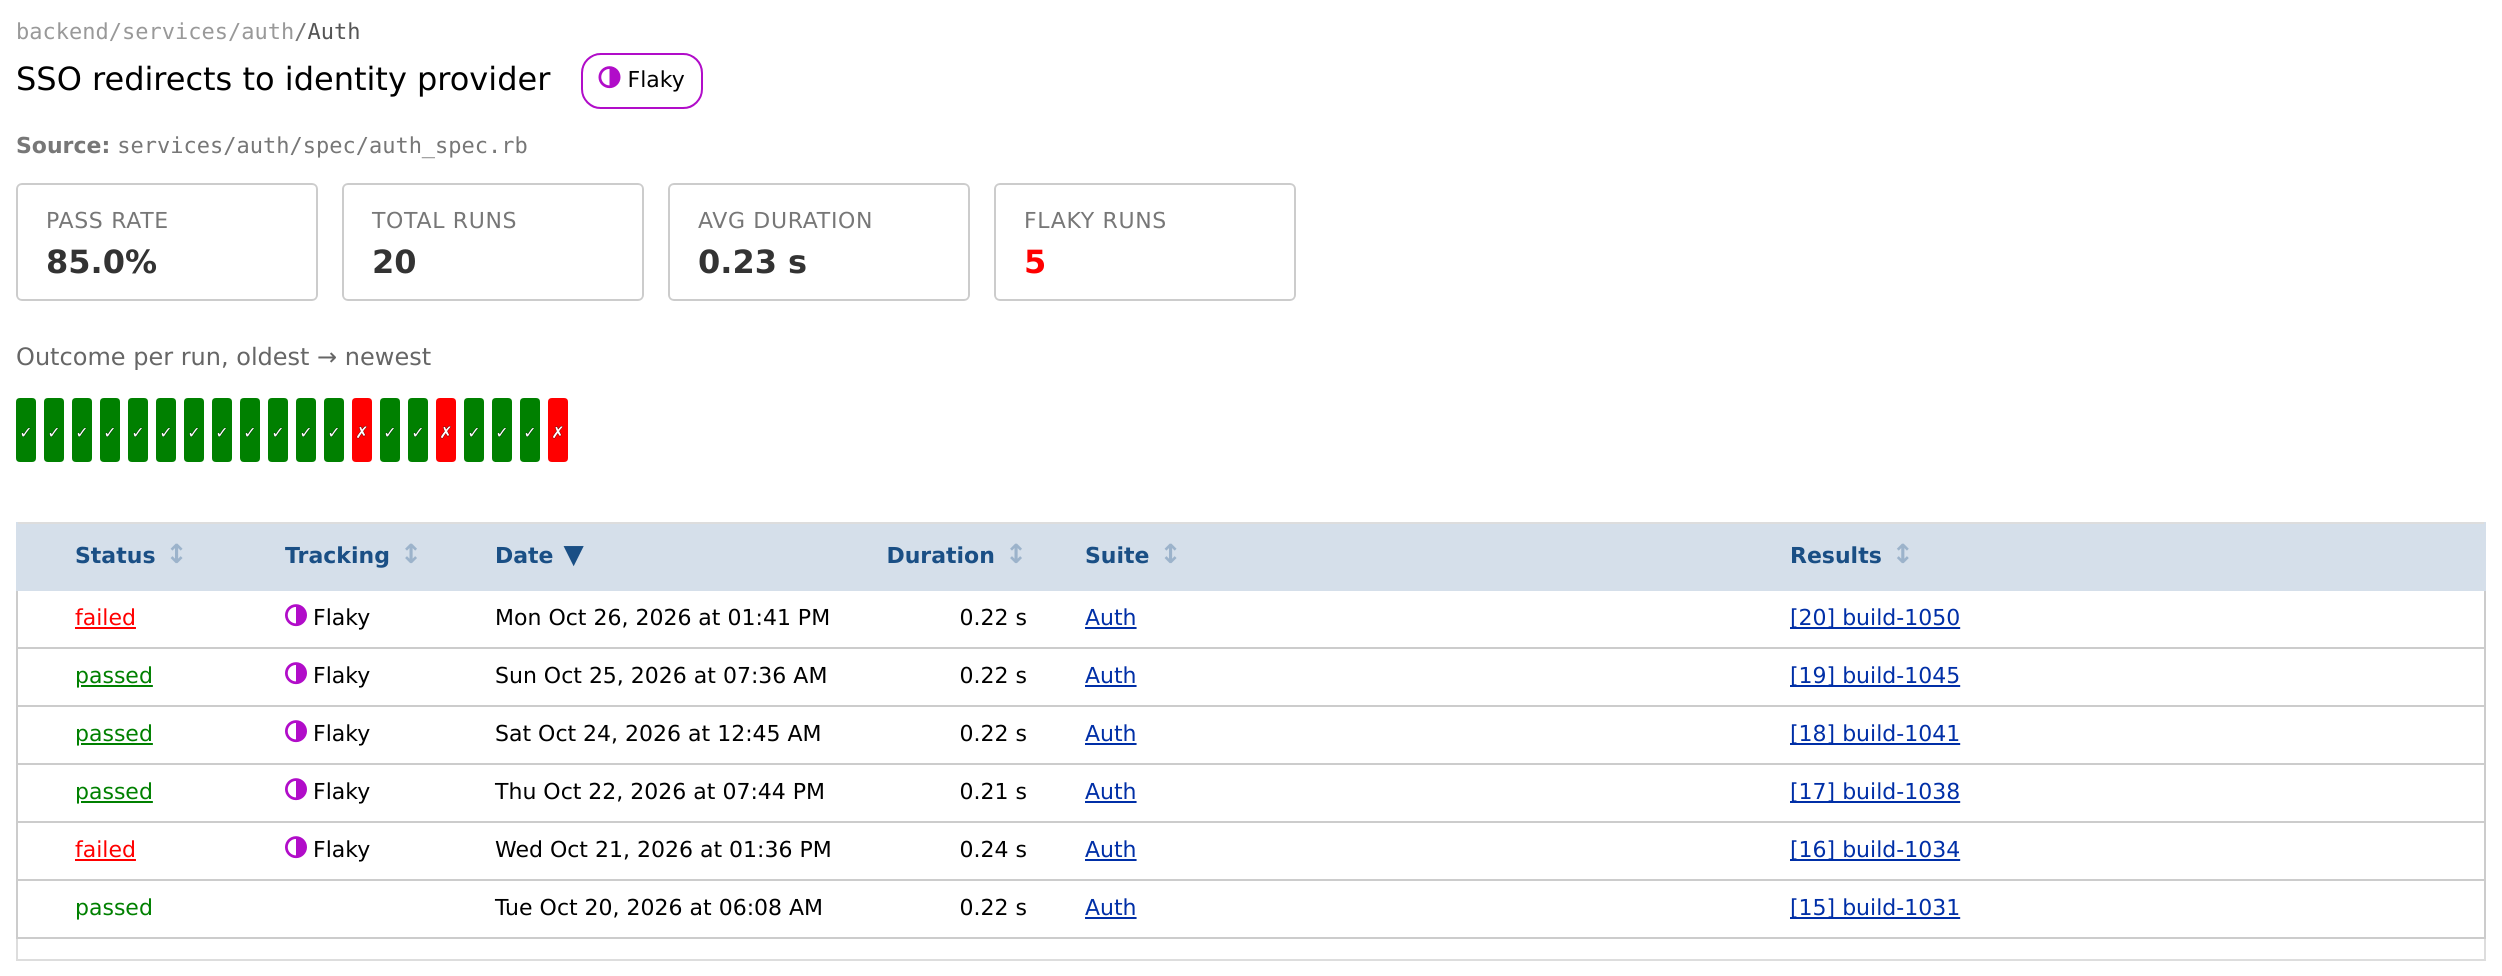Click the Flaky icon in the Oct 26 row
This screenshot has width=2502, height=976.
pos(296,616)
